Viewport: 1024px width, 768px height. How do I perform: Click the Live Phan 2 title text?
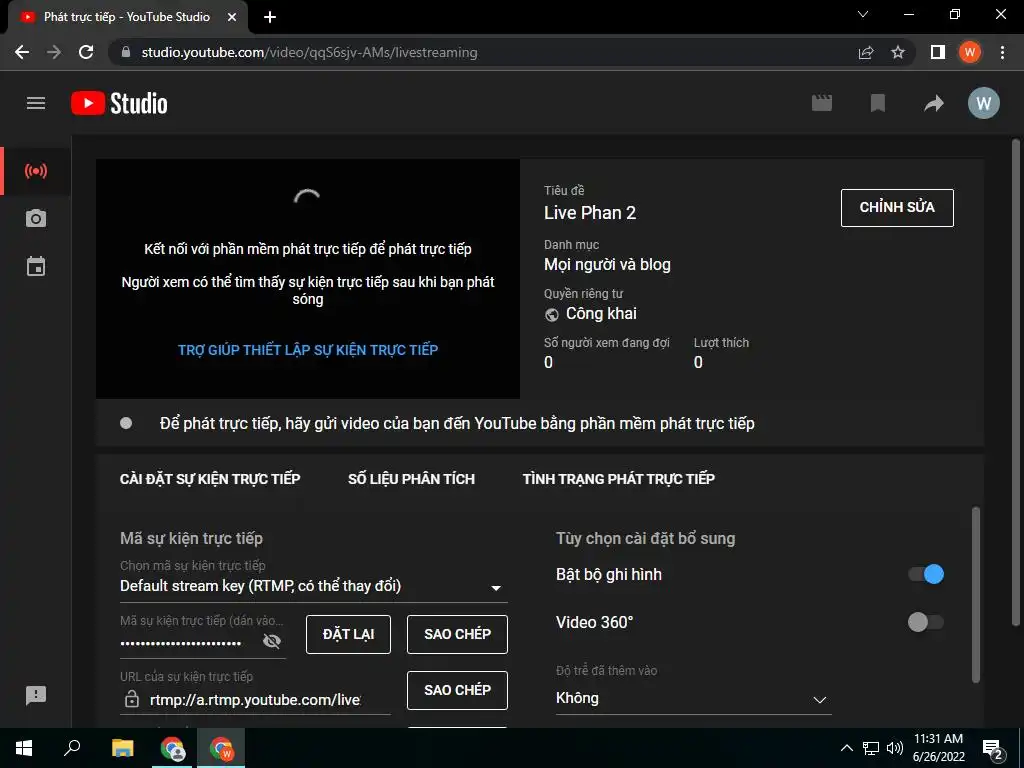(x=590, y=213)
